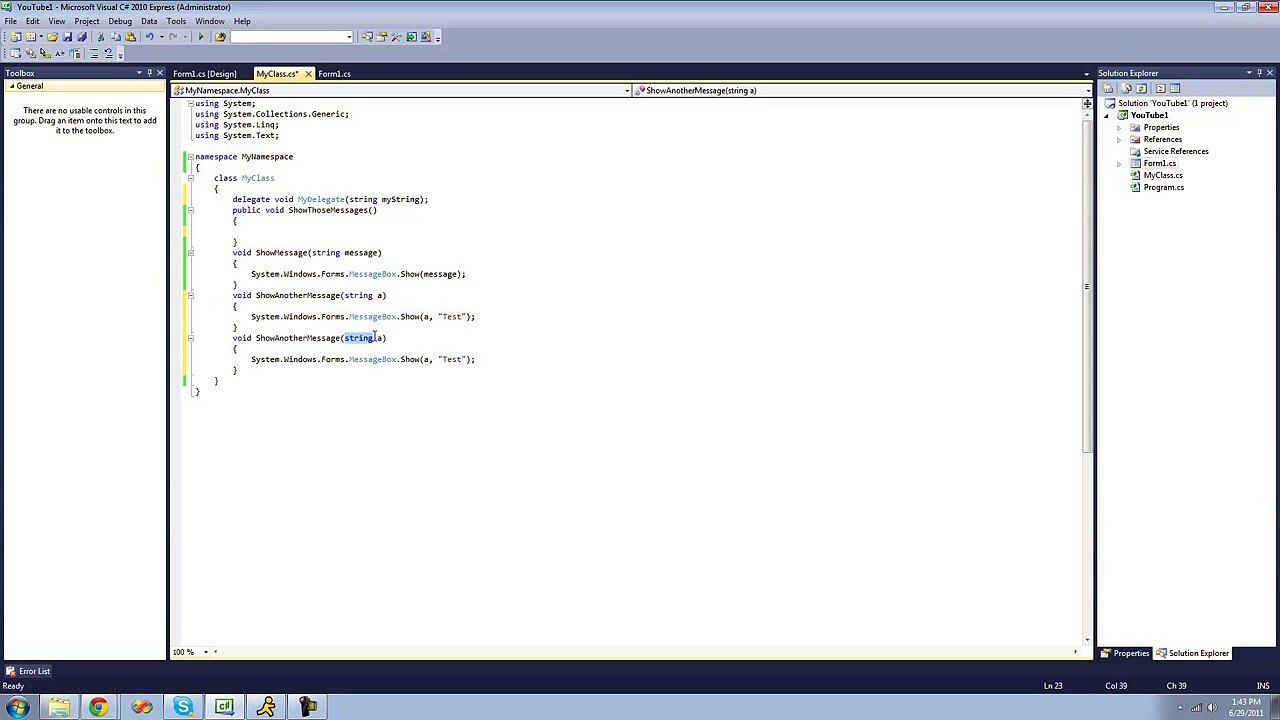Select MyClass.cs in Solution Explorer
1280x720 pixels.
(x=1163, y=176)
